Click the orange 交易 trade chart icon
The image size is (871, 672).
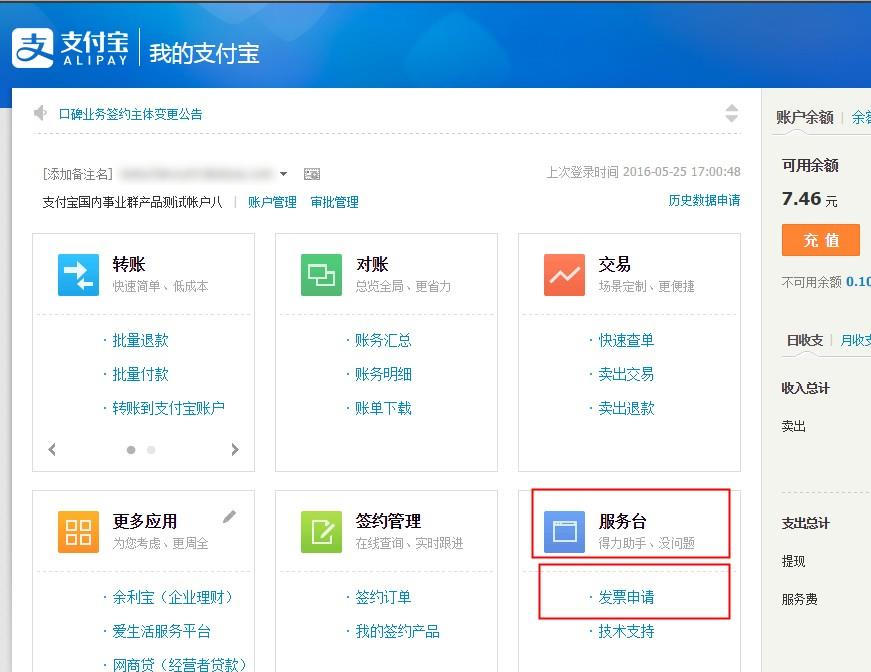click(564, 275)
